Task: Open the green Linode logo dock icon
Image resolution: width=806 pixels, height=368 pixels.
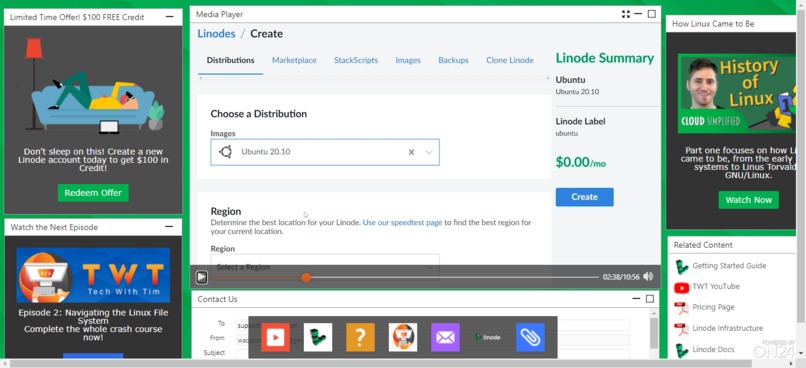Action: (x=318, y=337)
